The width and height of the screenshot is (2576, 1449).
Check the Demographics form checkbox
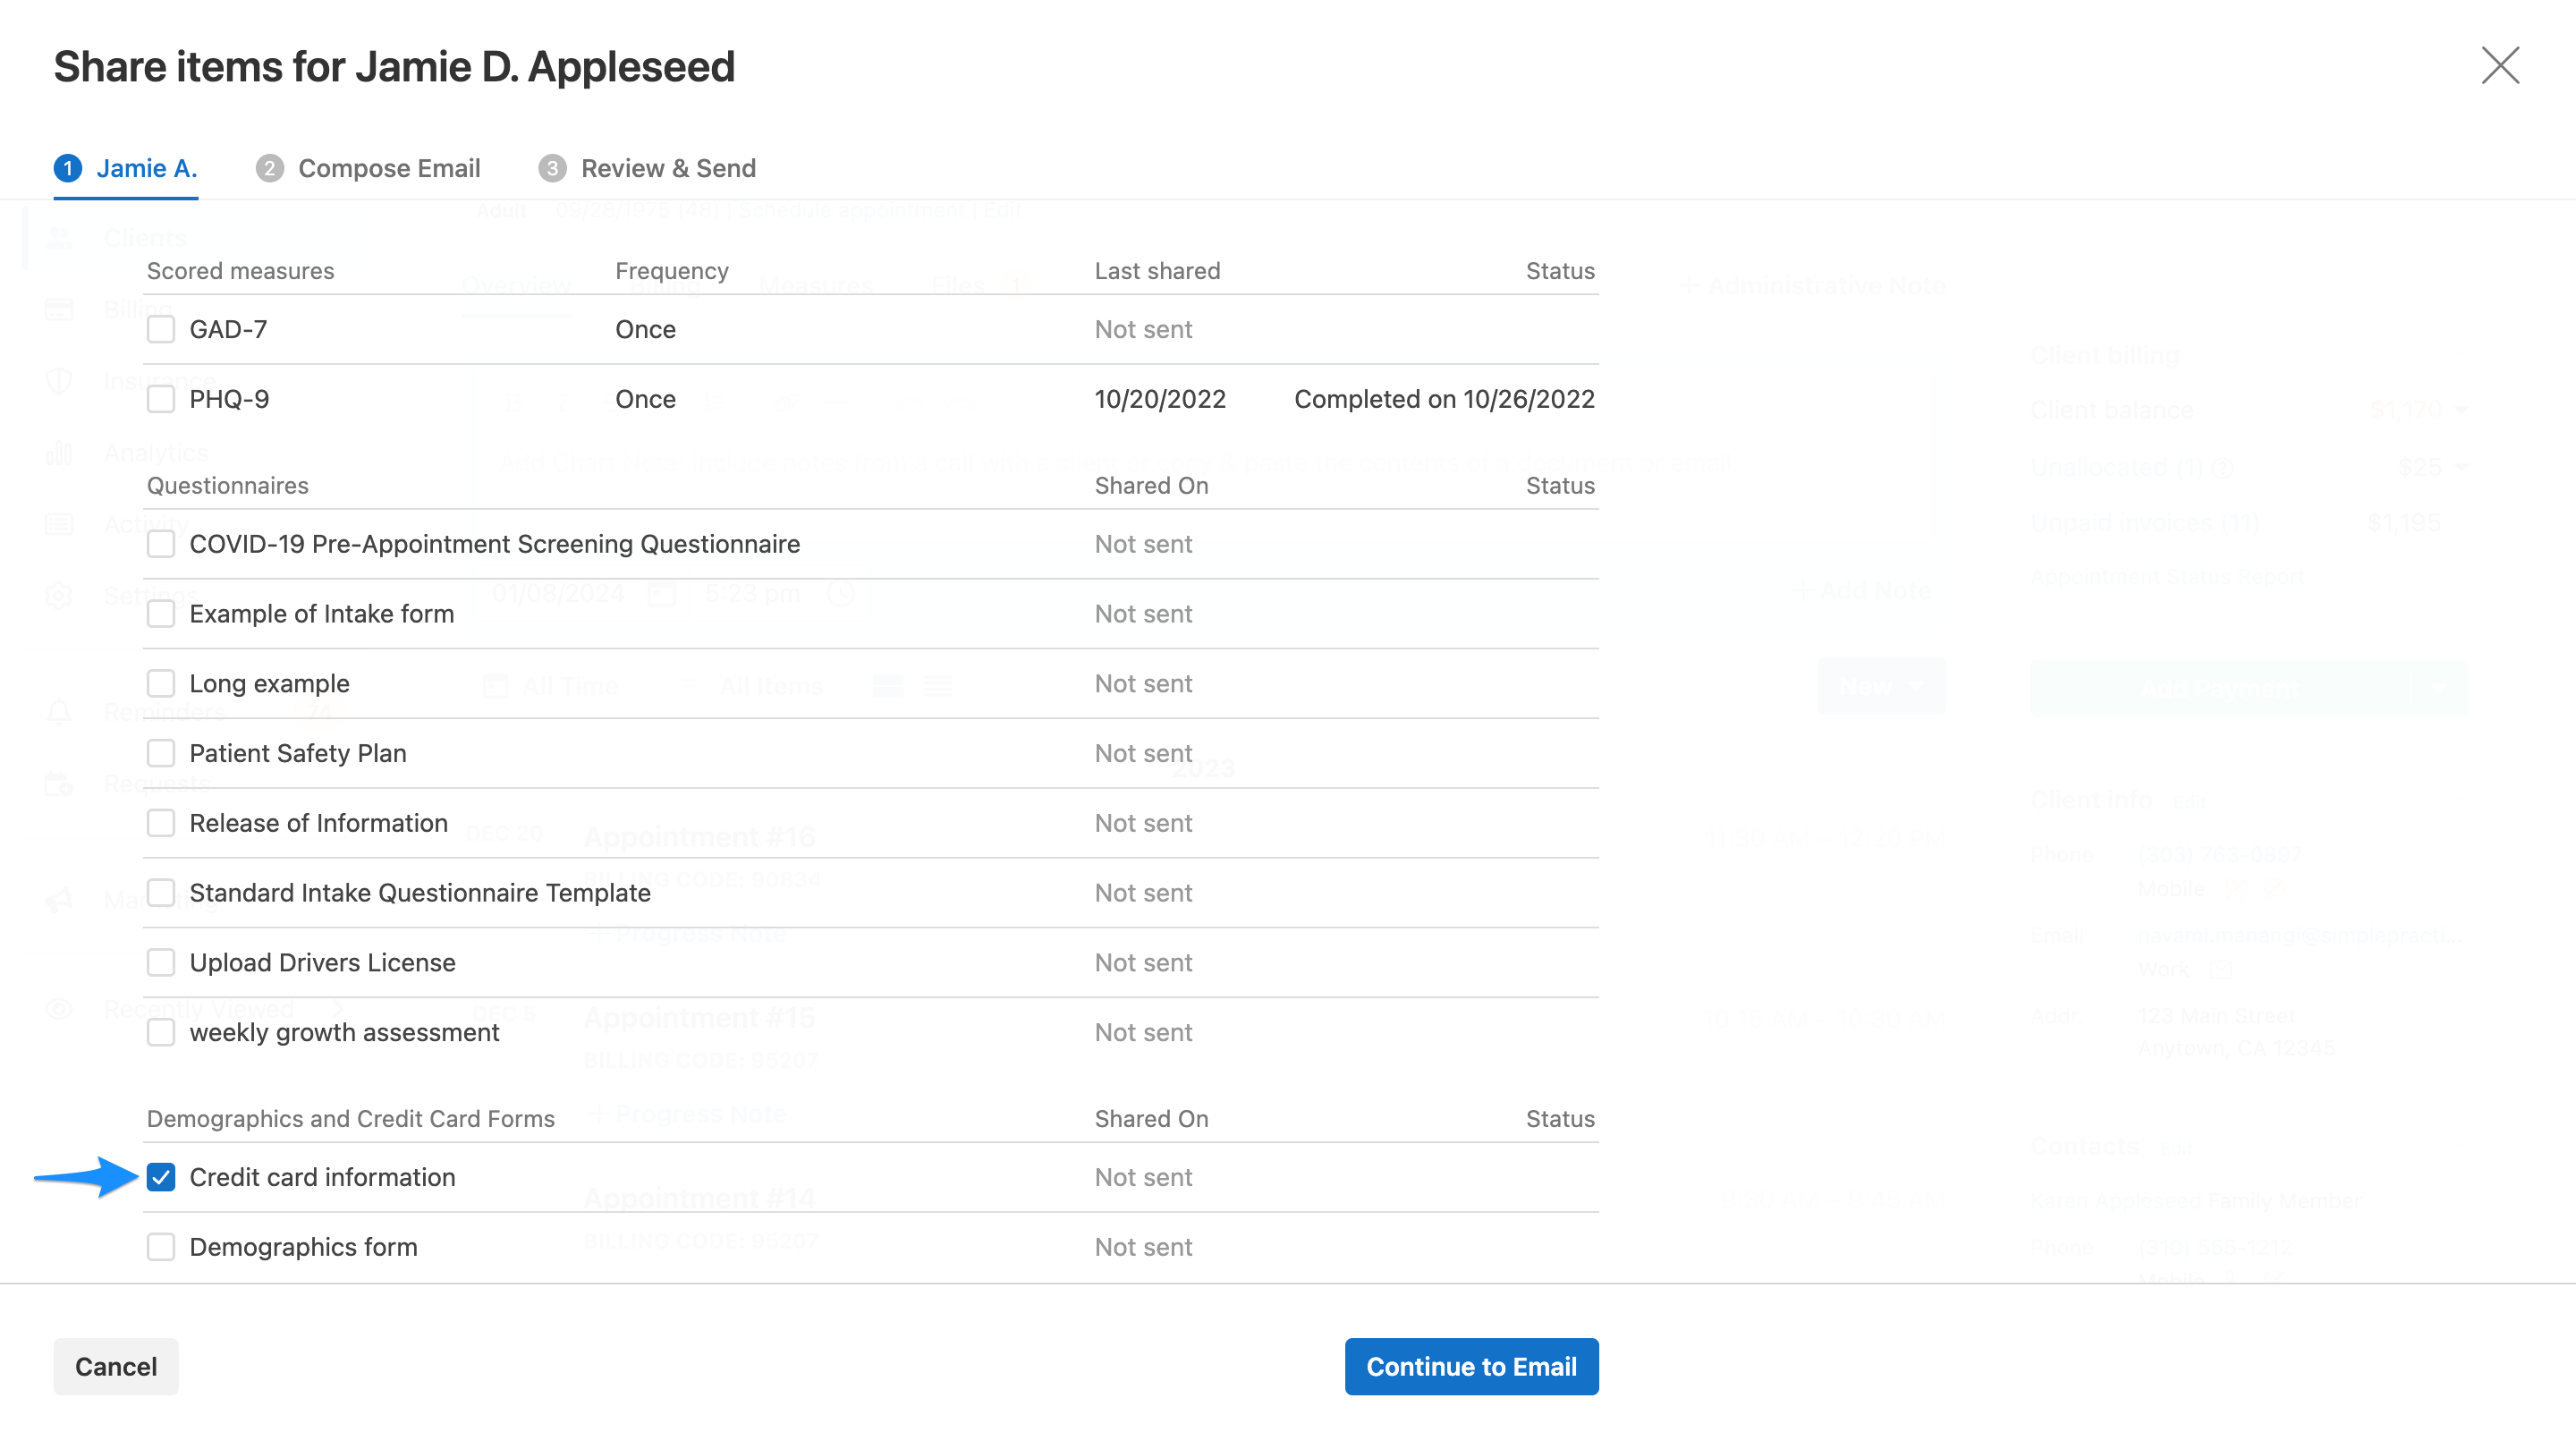(x=161, y=1247)
